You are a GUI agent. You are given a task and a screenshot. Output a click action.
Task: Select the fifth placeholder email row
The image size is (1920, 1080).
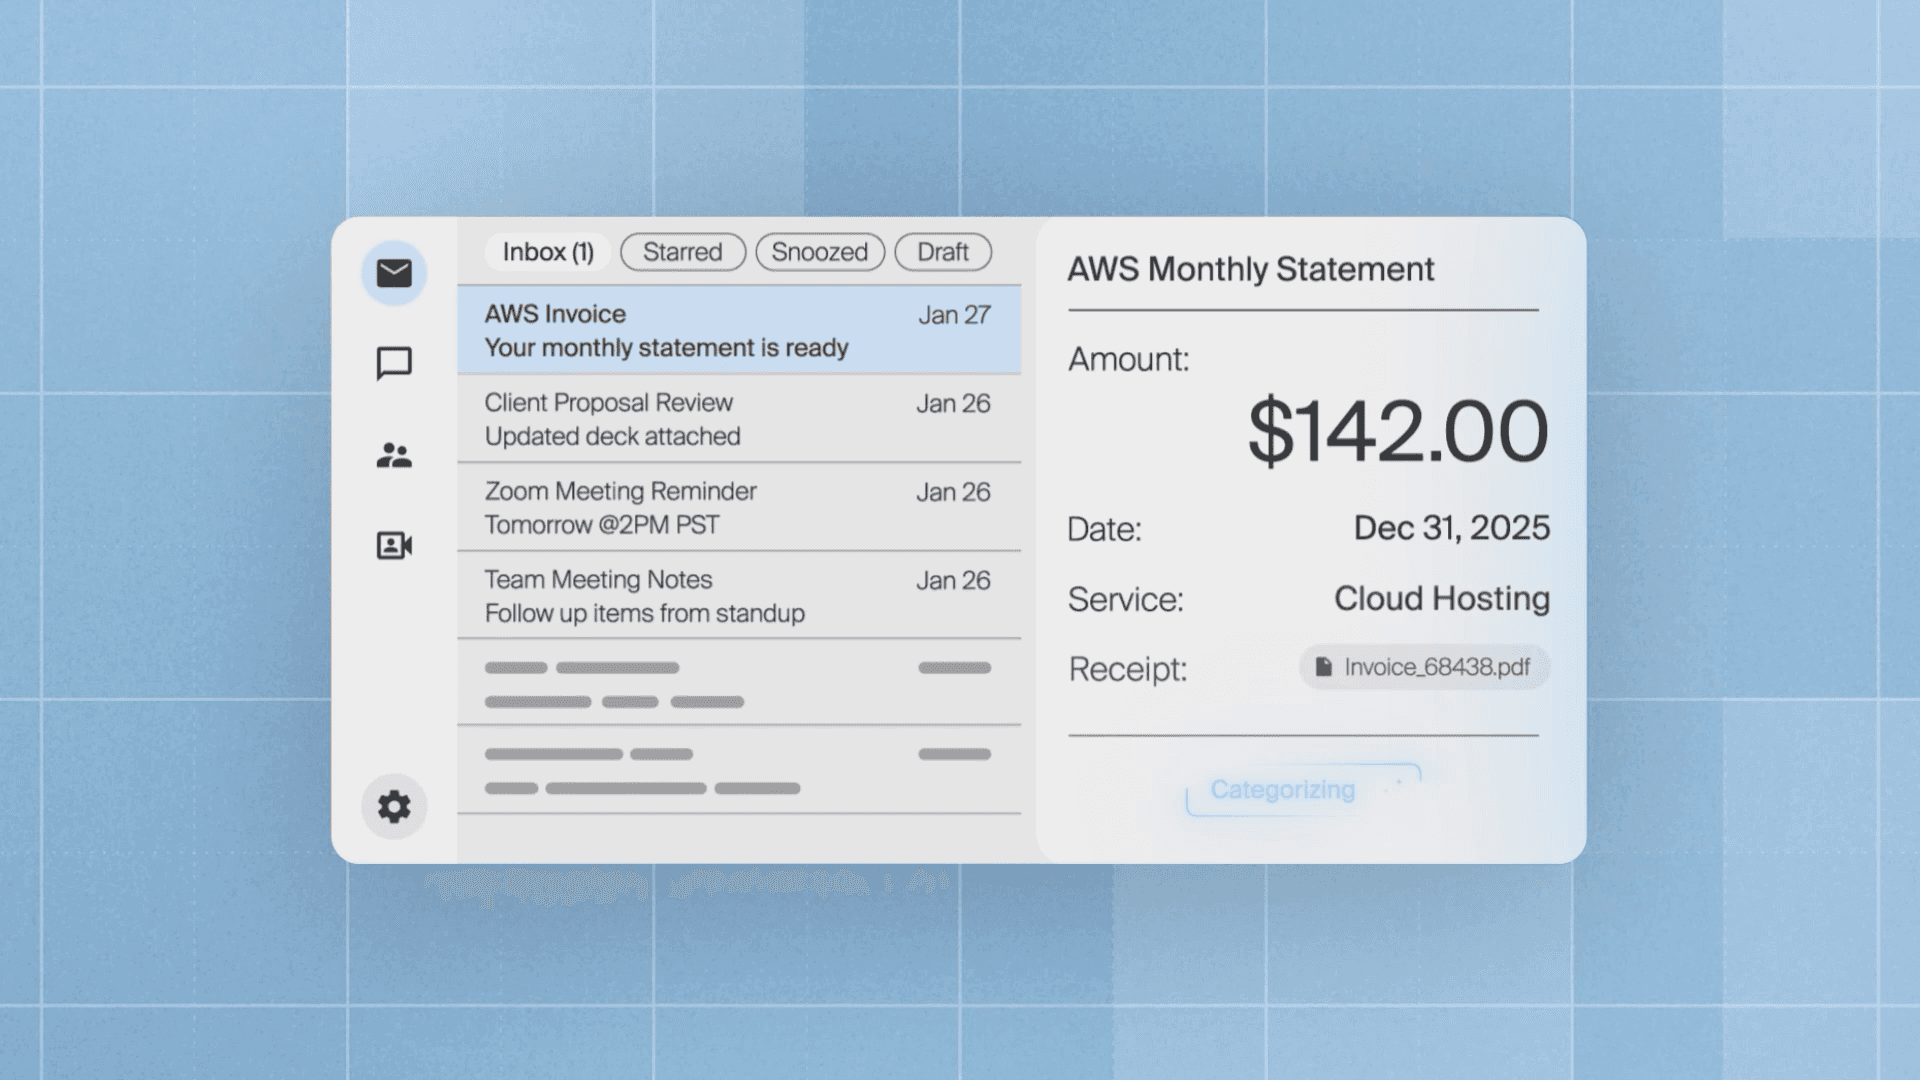click(738, 683)
